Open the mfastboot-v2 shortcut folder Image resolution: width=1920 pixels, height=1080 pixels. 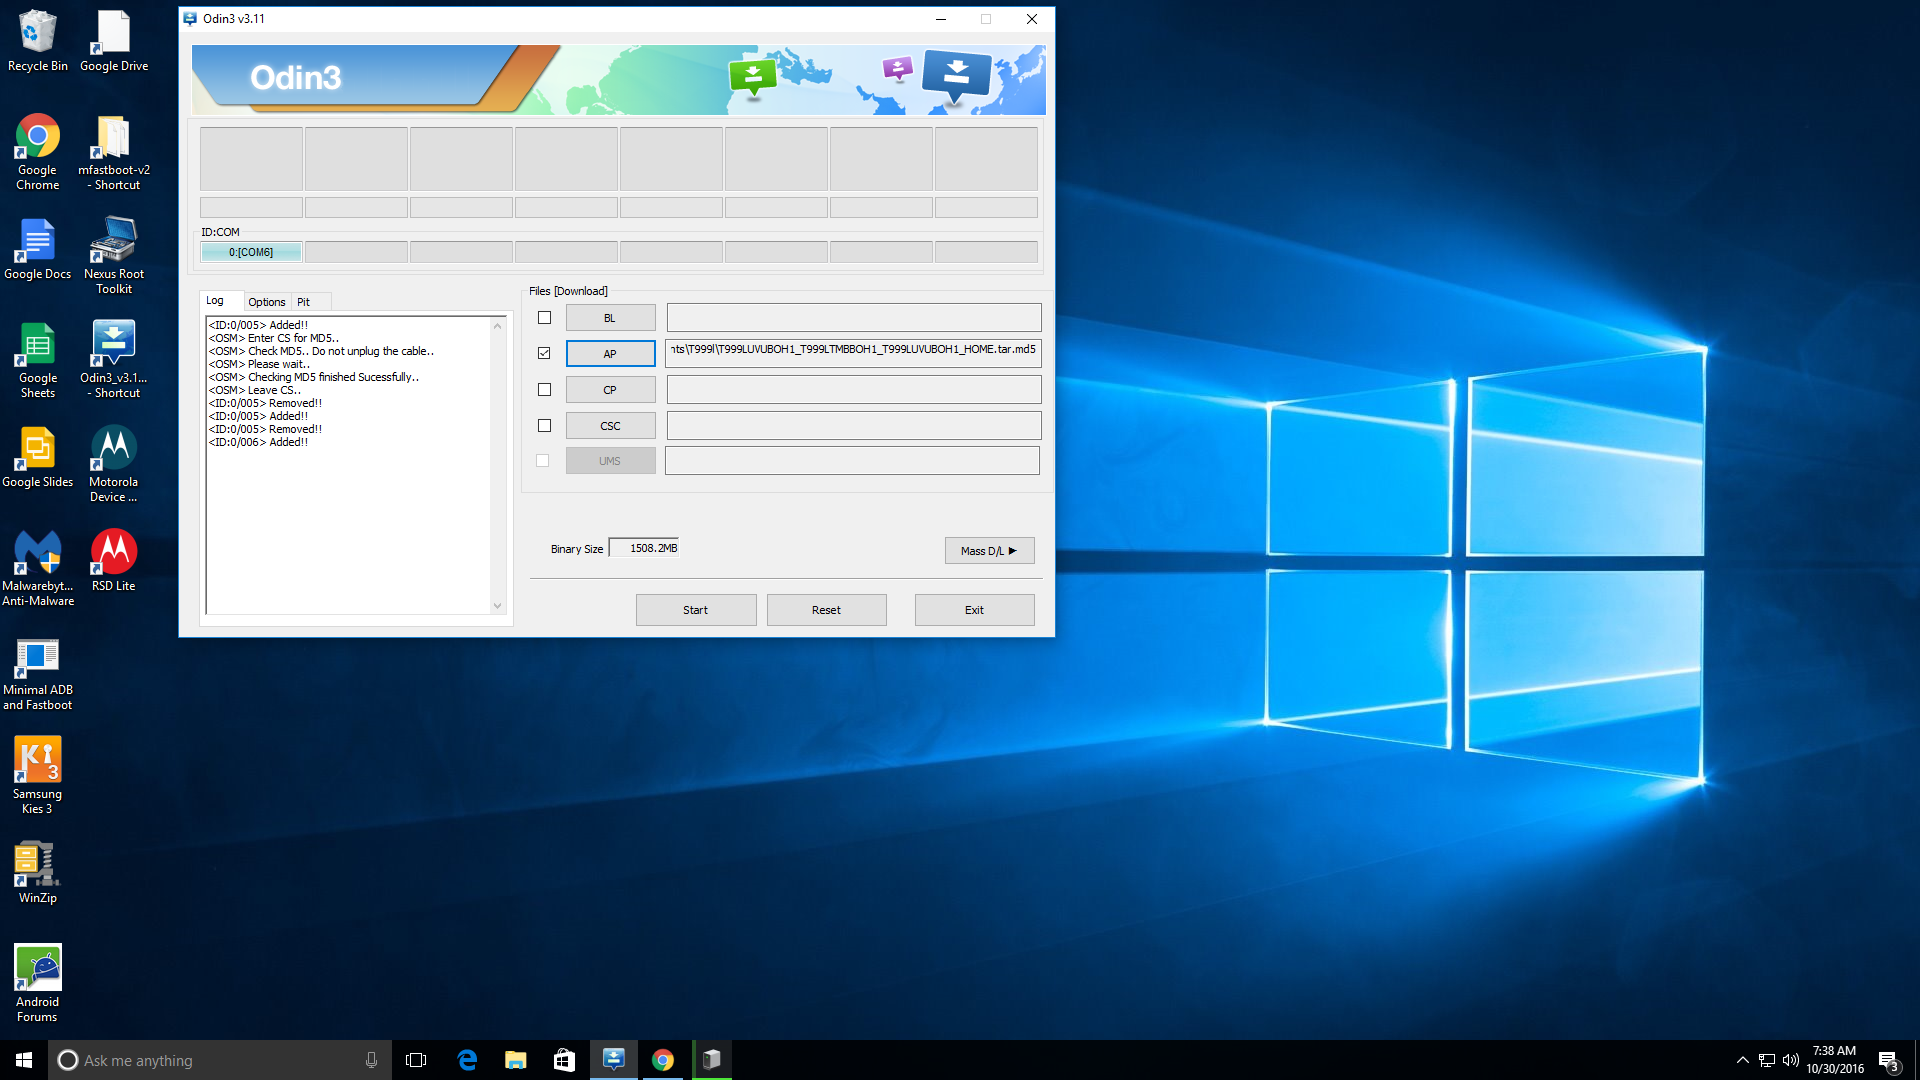pyautogui.click(x=114, y=152)
